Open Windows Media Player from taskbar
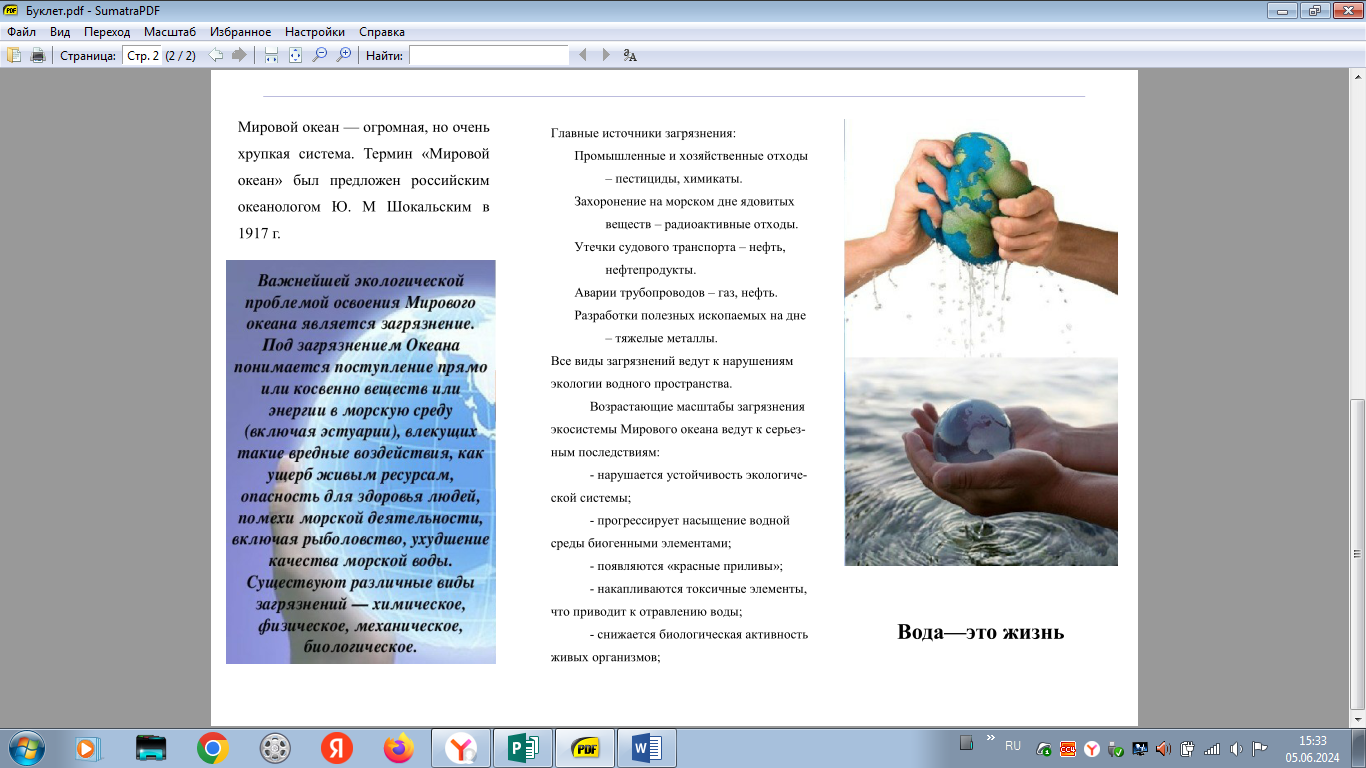Image resolution: width=1366 pixels, height=768 pixels. pos(89,748)
